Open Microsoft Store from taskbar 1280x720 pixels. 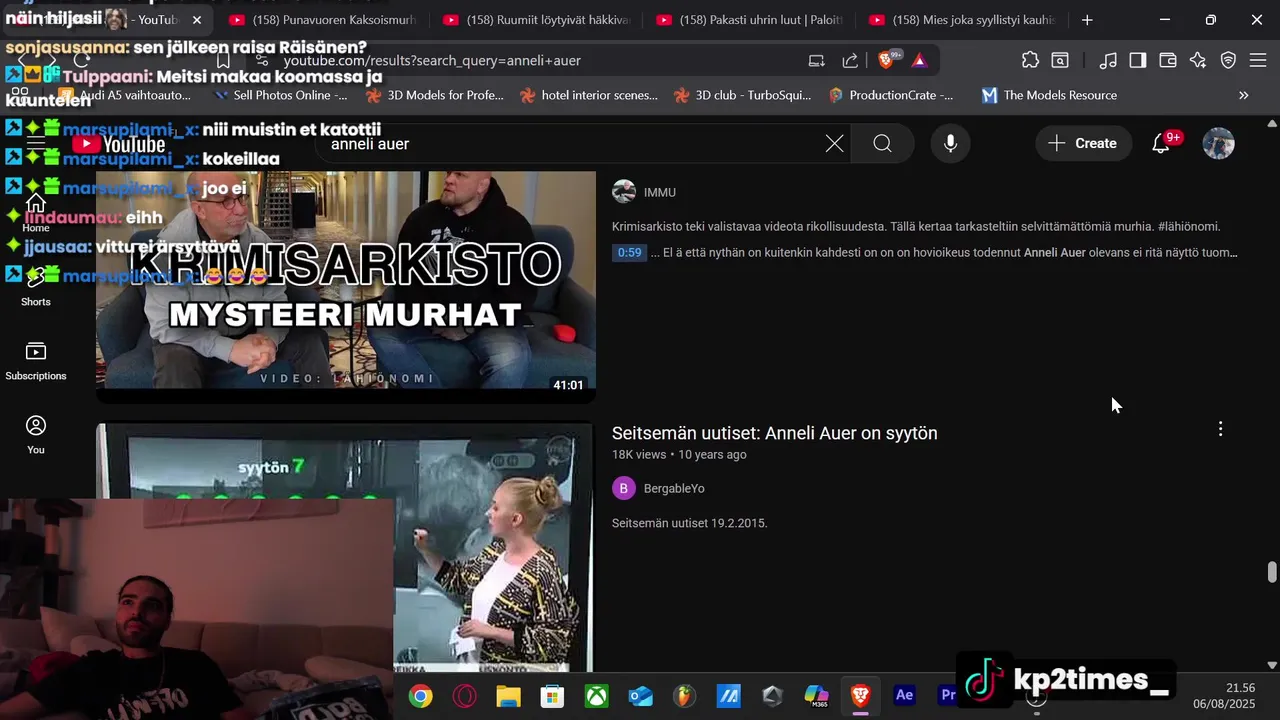[552, 695]
